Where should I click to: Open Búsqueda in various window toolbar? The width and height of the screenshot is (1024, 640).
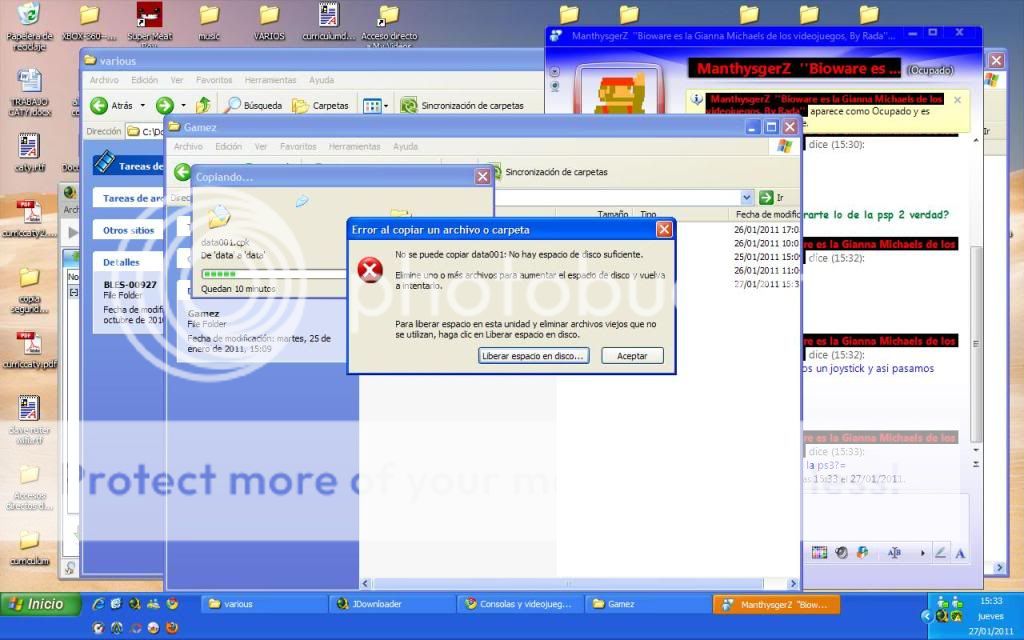pos(253,105)
